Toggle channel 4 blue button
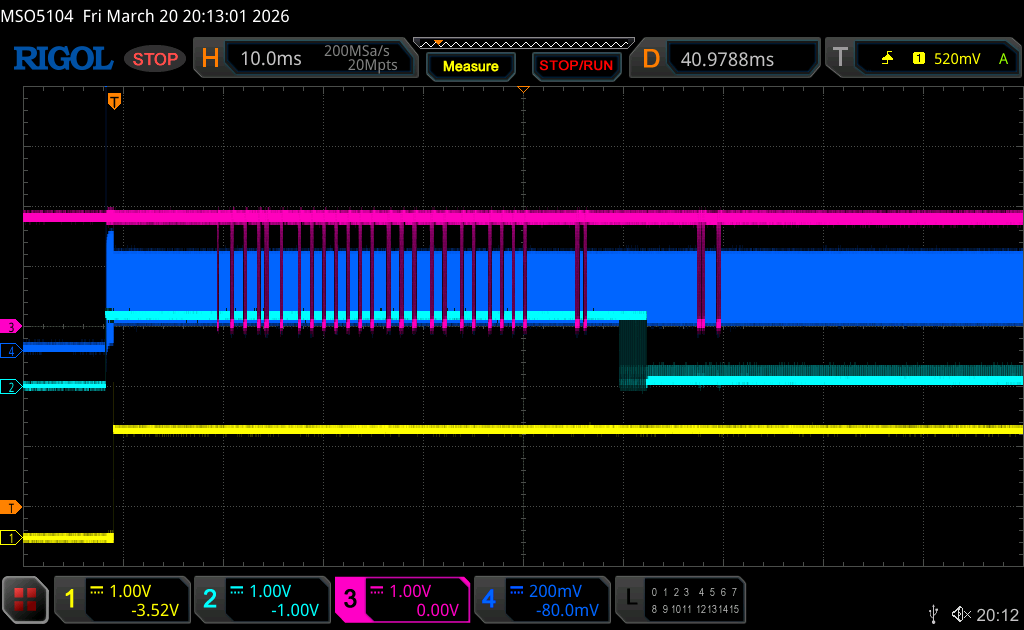The image size is (1024, 630). tap(489, 599)
